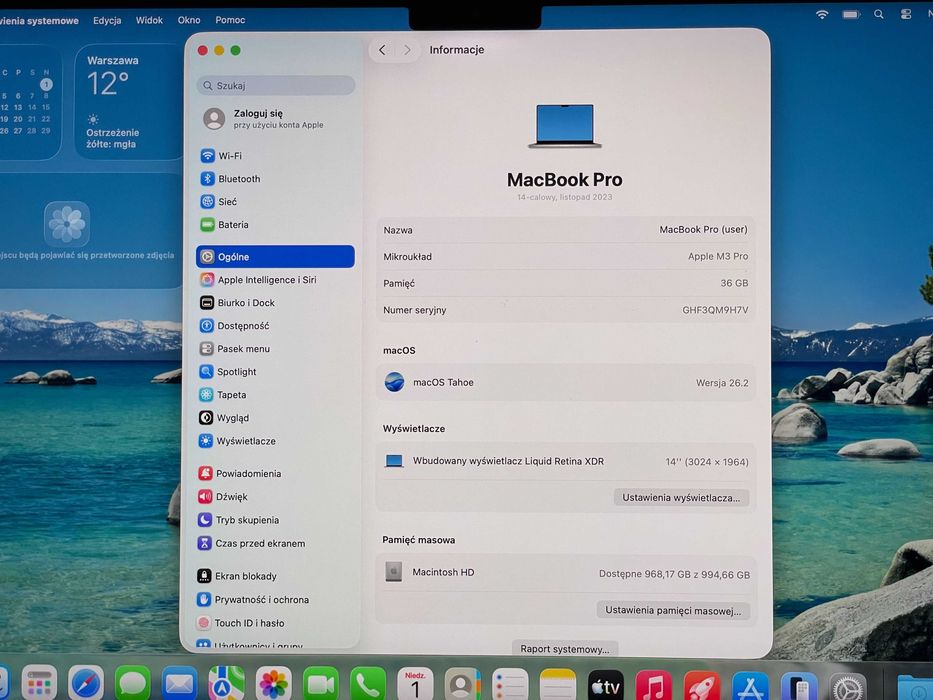The width and height of the screenshot is (933, 700).
Task: Click the battery status menu bar icon
Action: [x=851, y=14]
